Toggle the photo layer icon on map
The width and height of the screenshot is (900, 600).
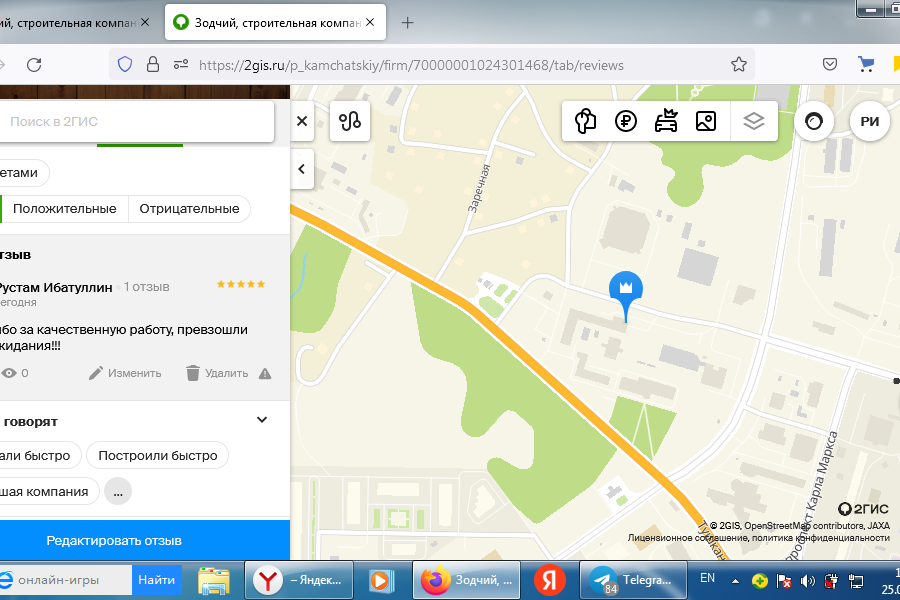click(x=705, y=121)
